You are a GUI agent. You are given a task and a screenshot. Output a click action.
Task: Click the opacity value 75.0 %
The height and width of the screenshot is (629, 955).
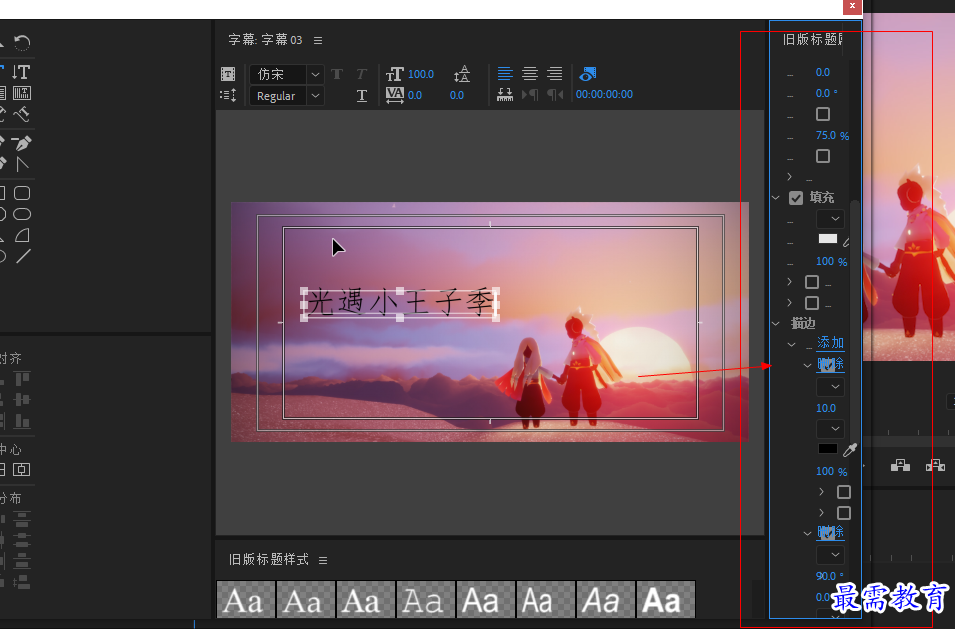pos(832,135)
